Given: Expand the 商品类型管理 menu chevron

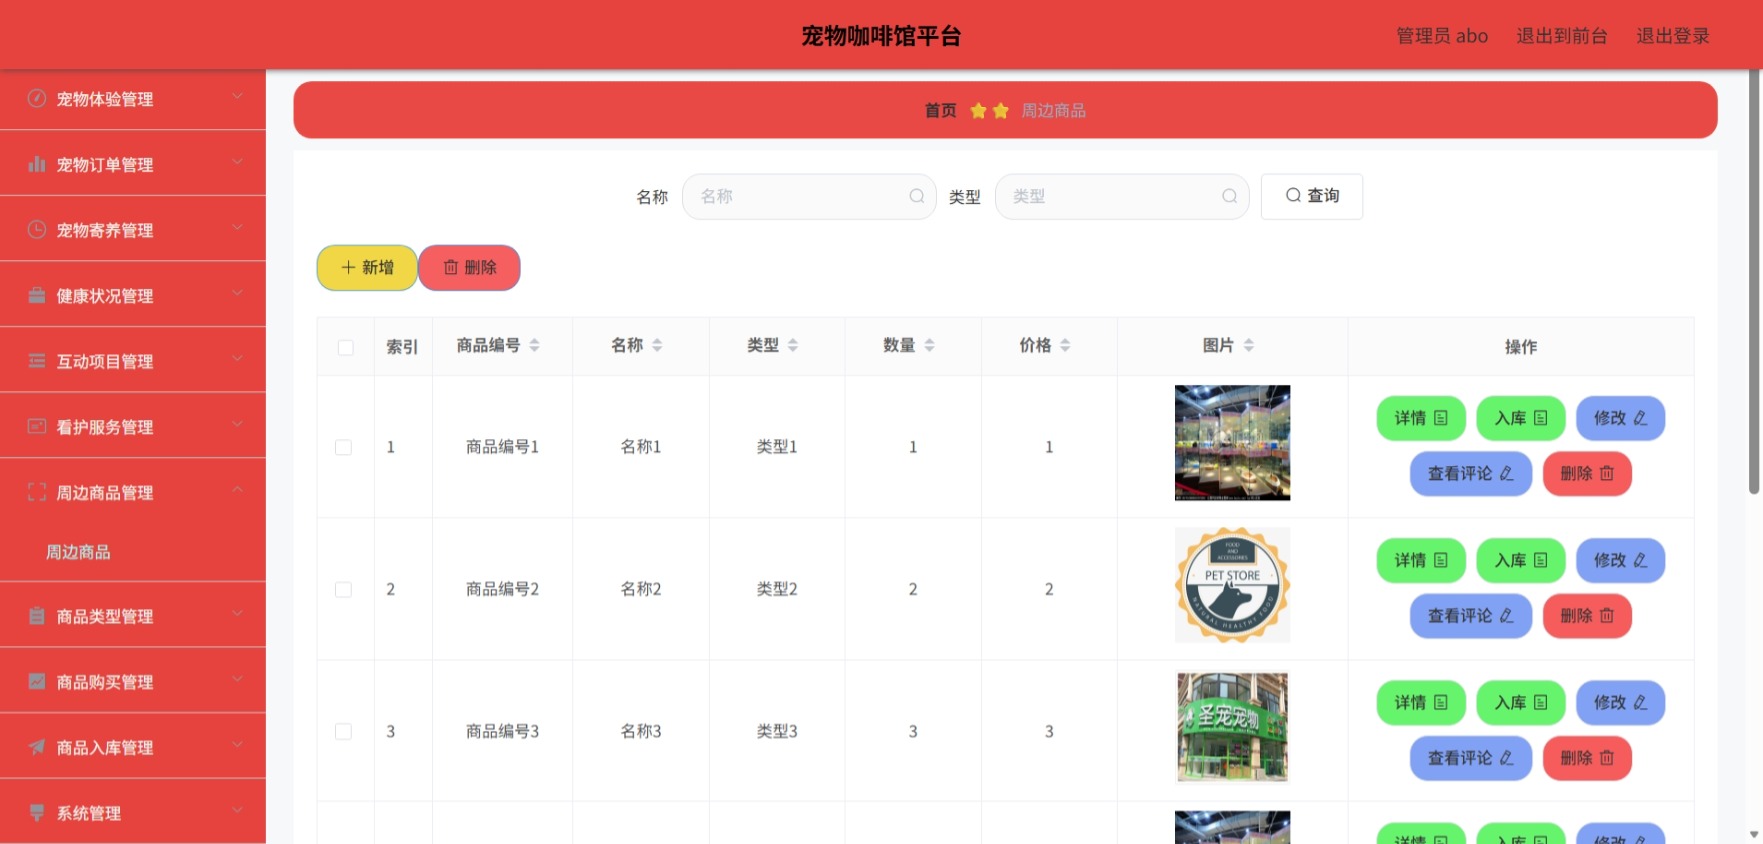Looking at the screenshot, I should pos(238,614).
